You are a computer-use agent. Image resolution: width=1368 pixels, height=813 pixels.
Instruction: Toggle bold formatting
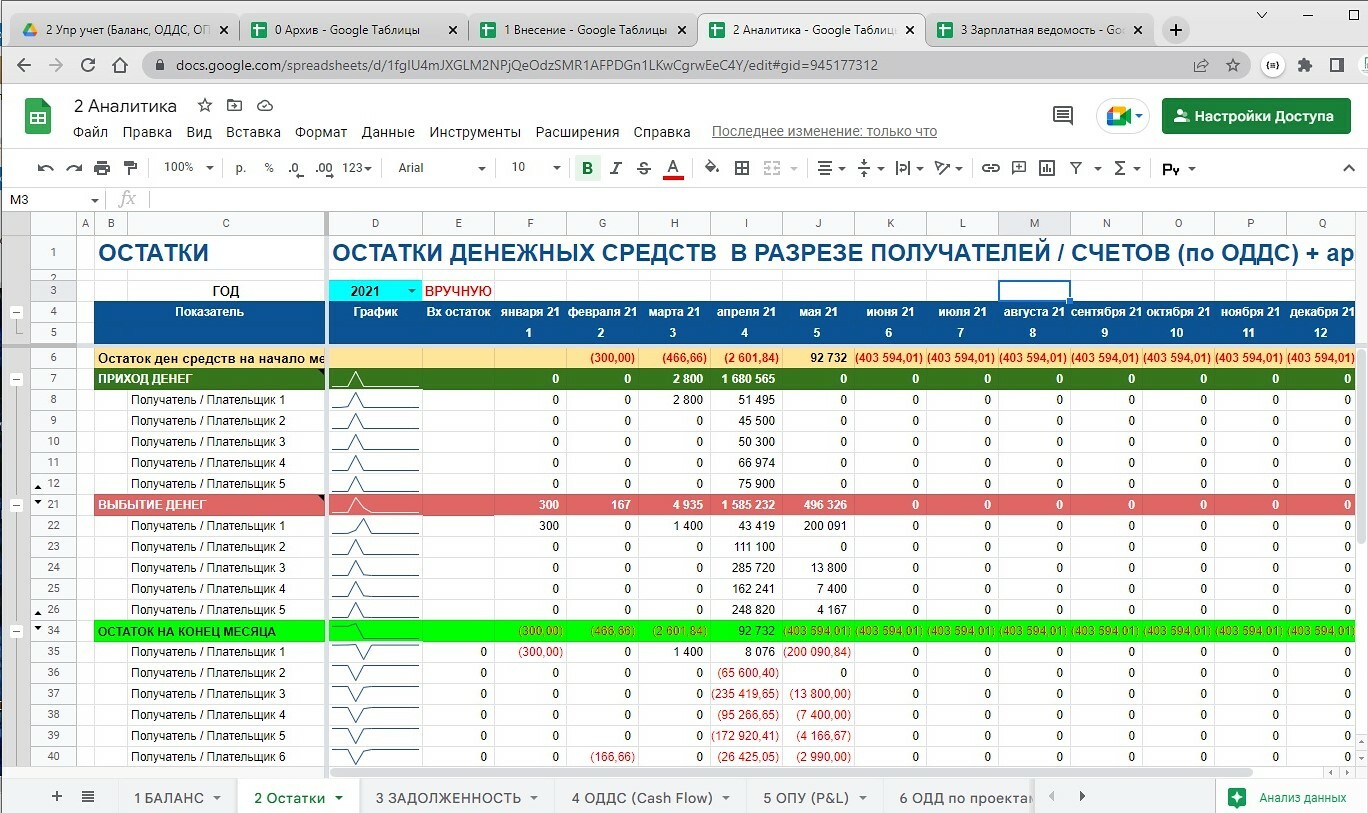click(587, 168)
